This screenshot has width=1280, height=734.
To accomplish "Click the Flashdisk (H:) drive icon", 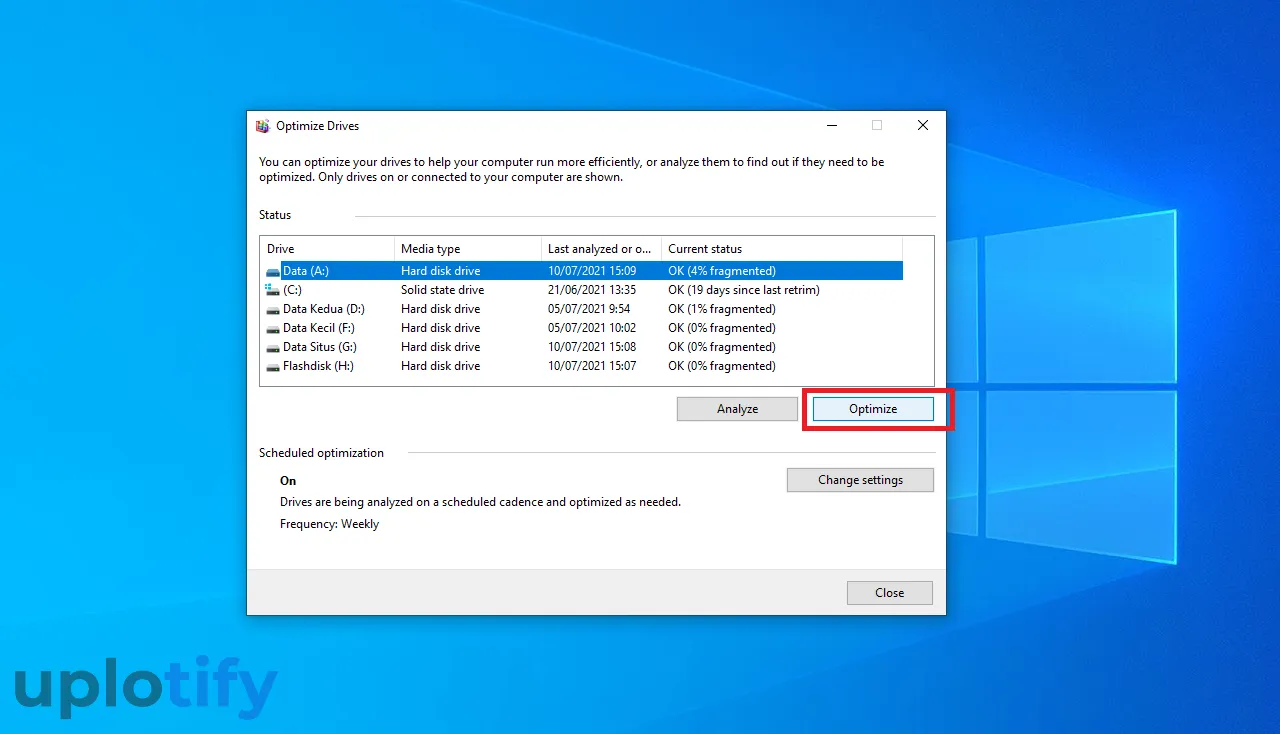I will [x=273, y=366].
